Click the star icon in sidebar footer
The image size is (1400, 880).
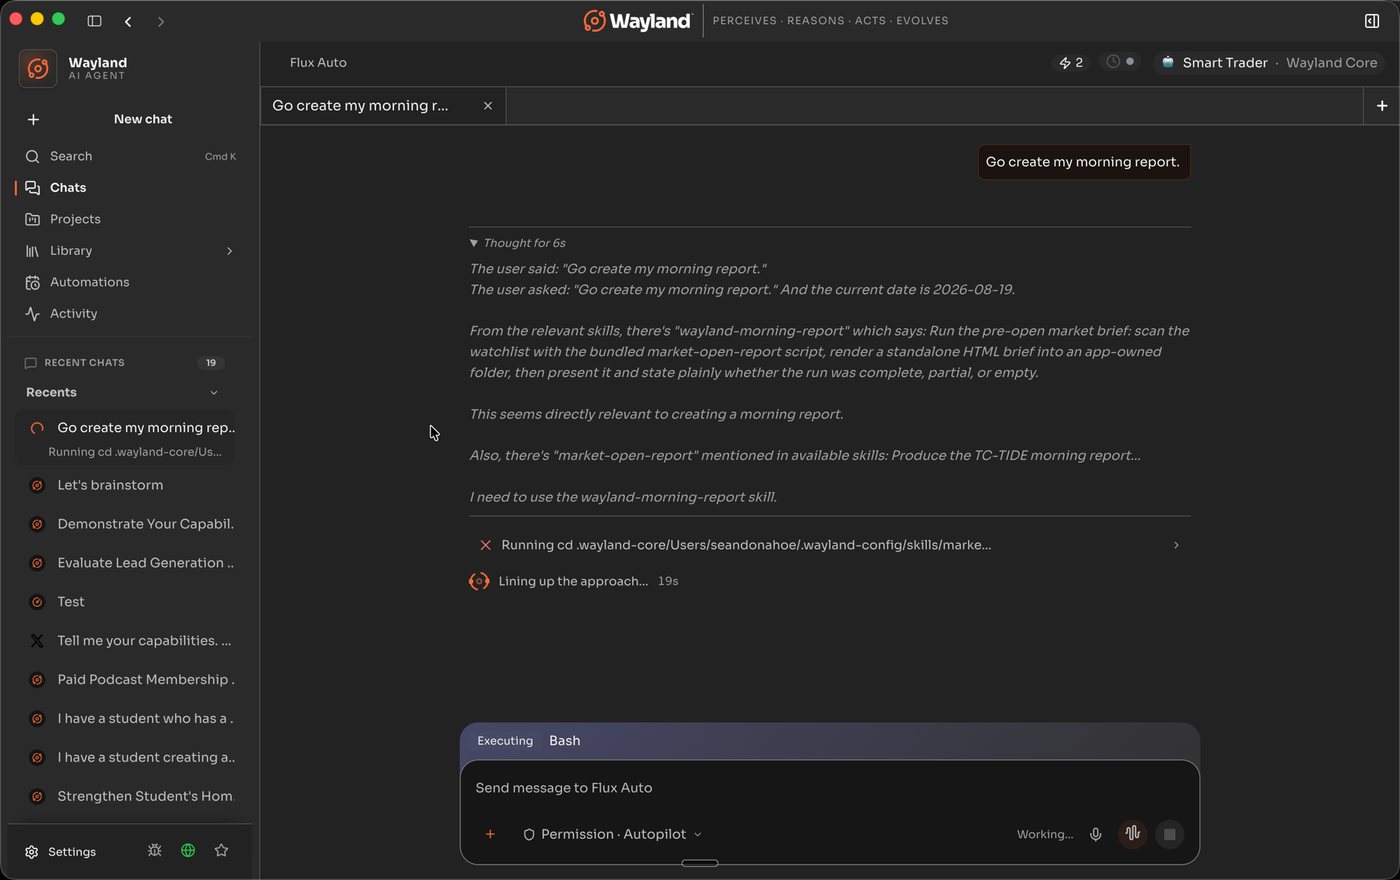click(221, 851)
